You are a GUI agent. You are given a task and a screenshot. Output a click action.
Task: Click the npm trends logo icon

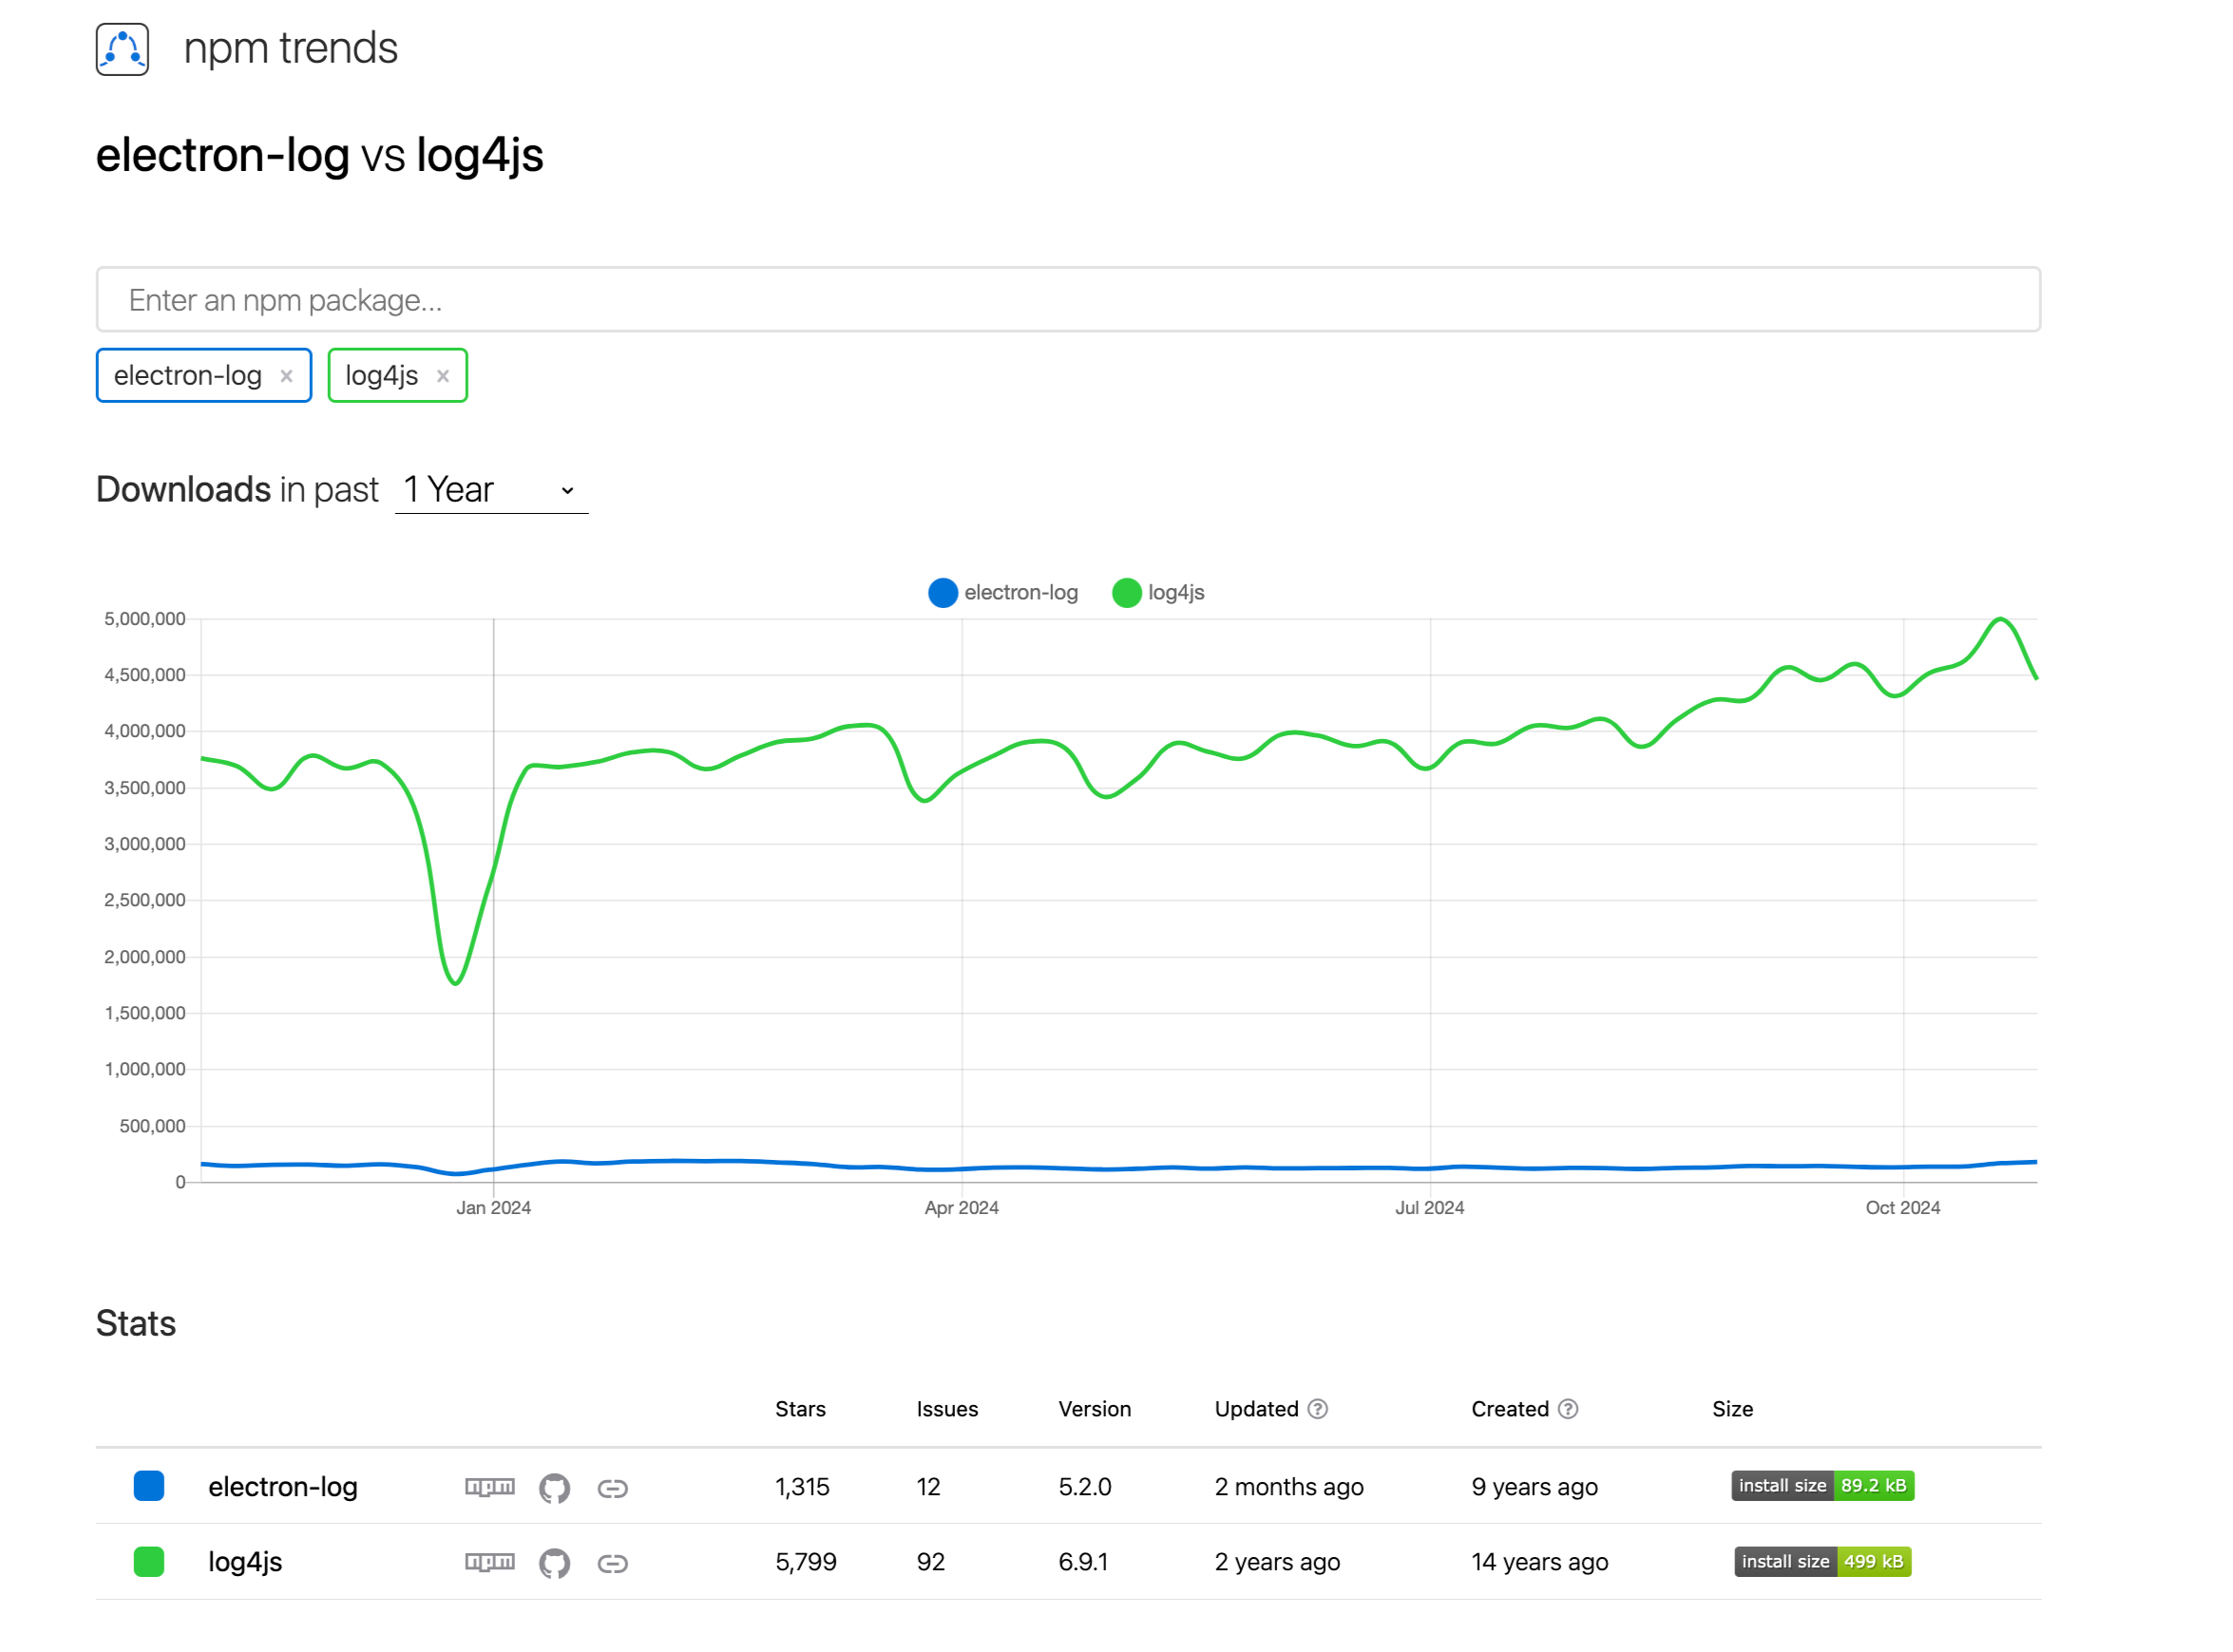tap(122, 49)
